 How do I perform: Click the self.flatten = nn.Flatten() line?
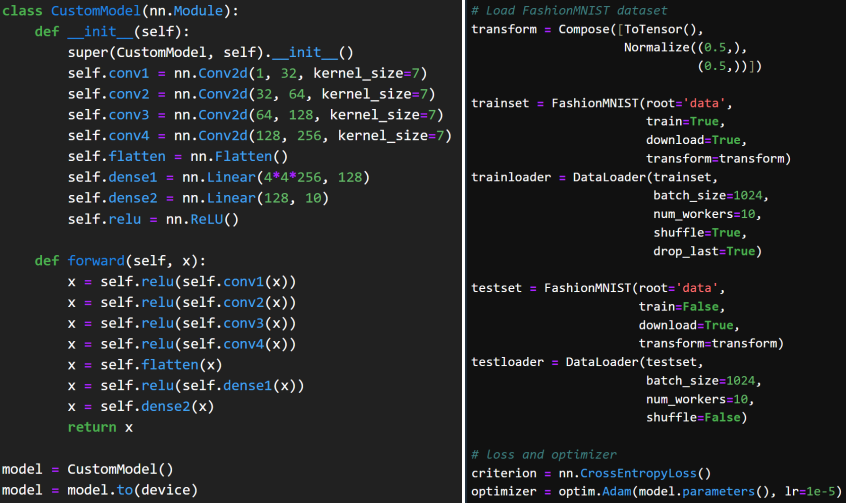coord(178,157)
